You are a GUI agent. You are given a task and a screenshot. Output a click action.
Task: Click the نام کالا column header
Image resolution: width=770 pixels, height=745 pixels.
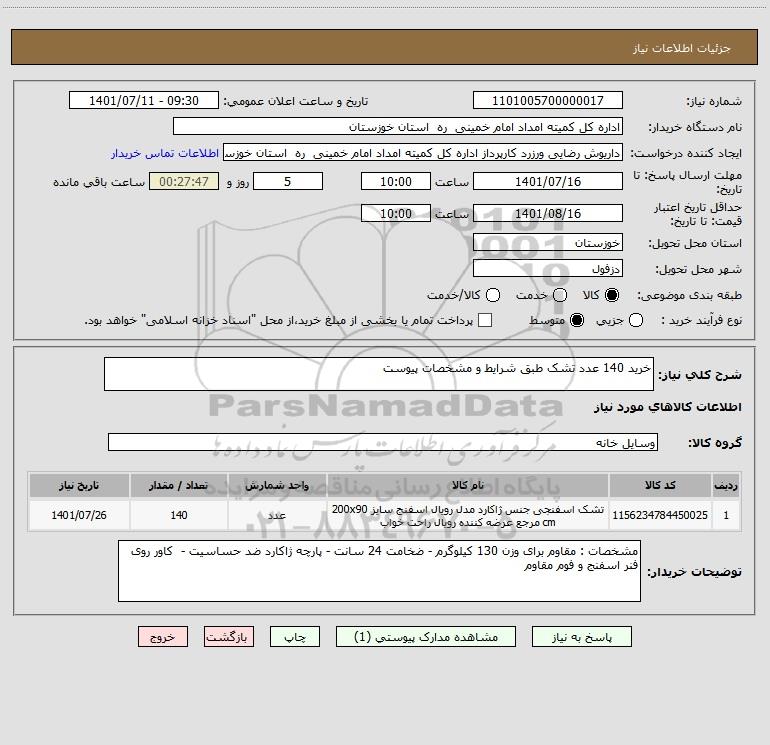coord(468,485)
